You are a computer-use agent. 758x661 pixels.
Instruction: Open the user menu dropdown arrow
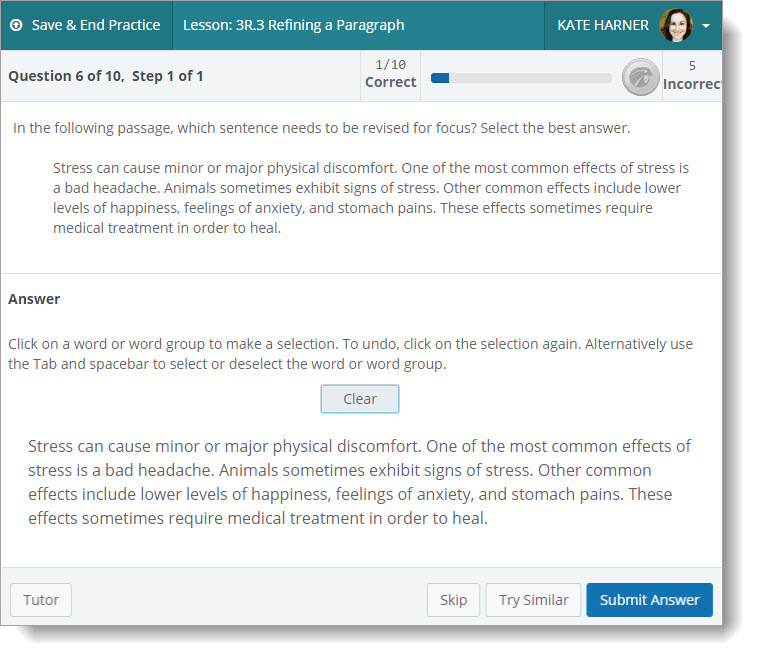706,26
